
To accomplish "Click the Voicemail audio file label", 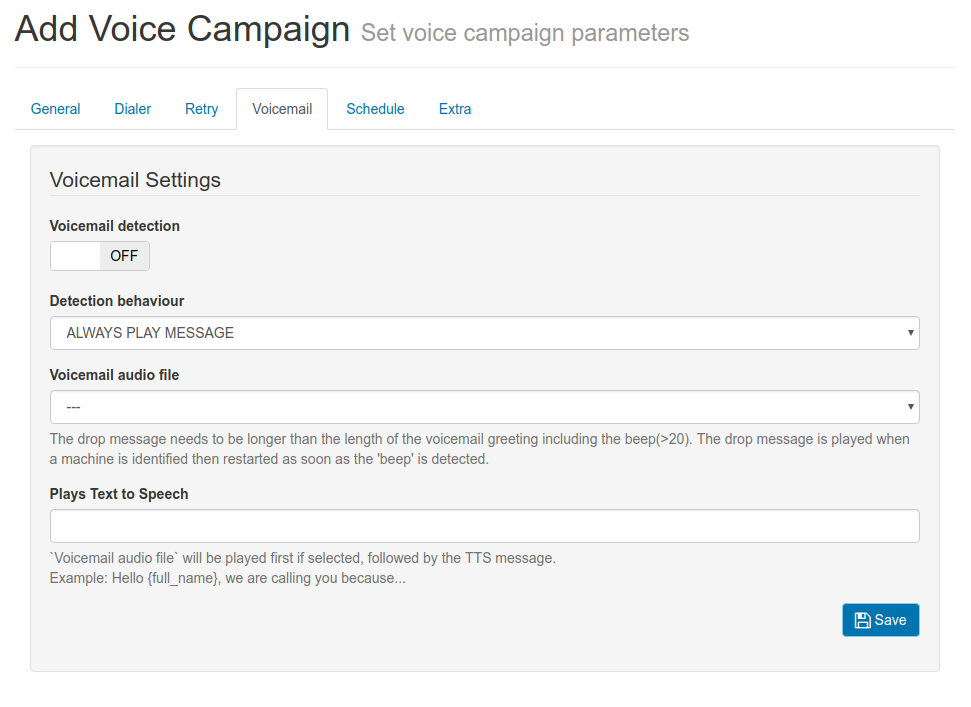I will click(114, 375).
